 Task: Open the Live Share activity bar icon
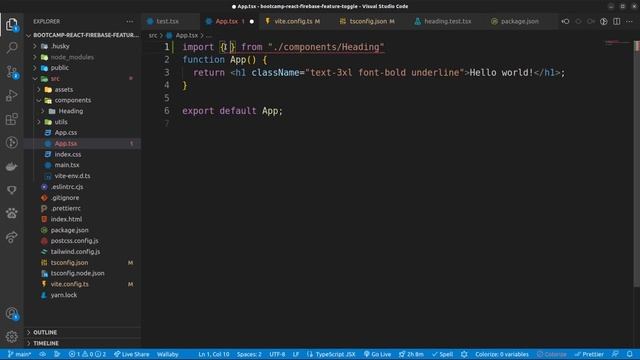(x=12, y=237)
